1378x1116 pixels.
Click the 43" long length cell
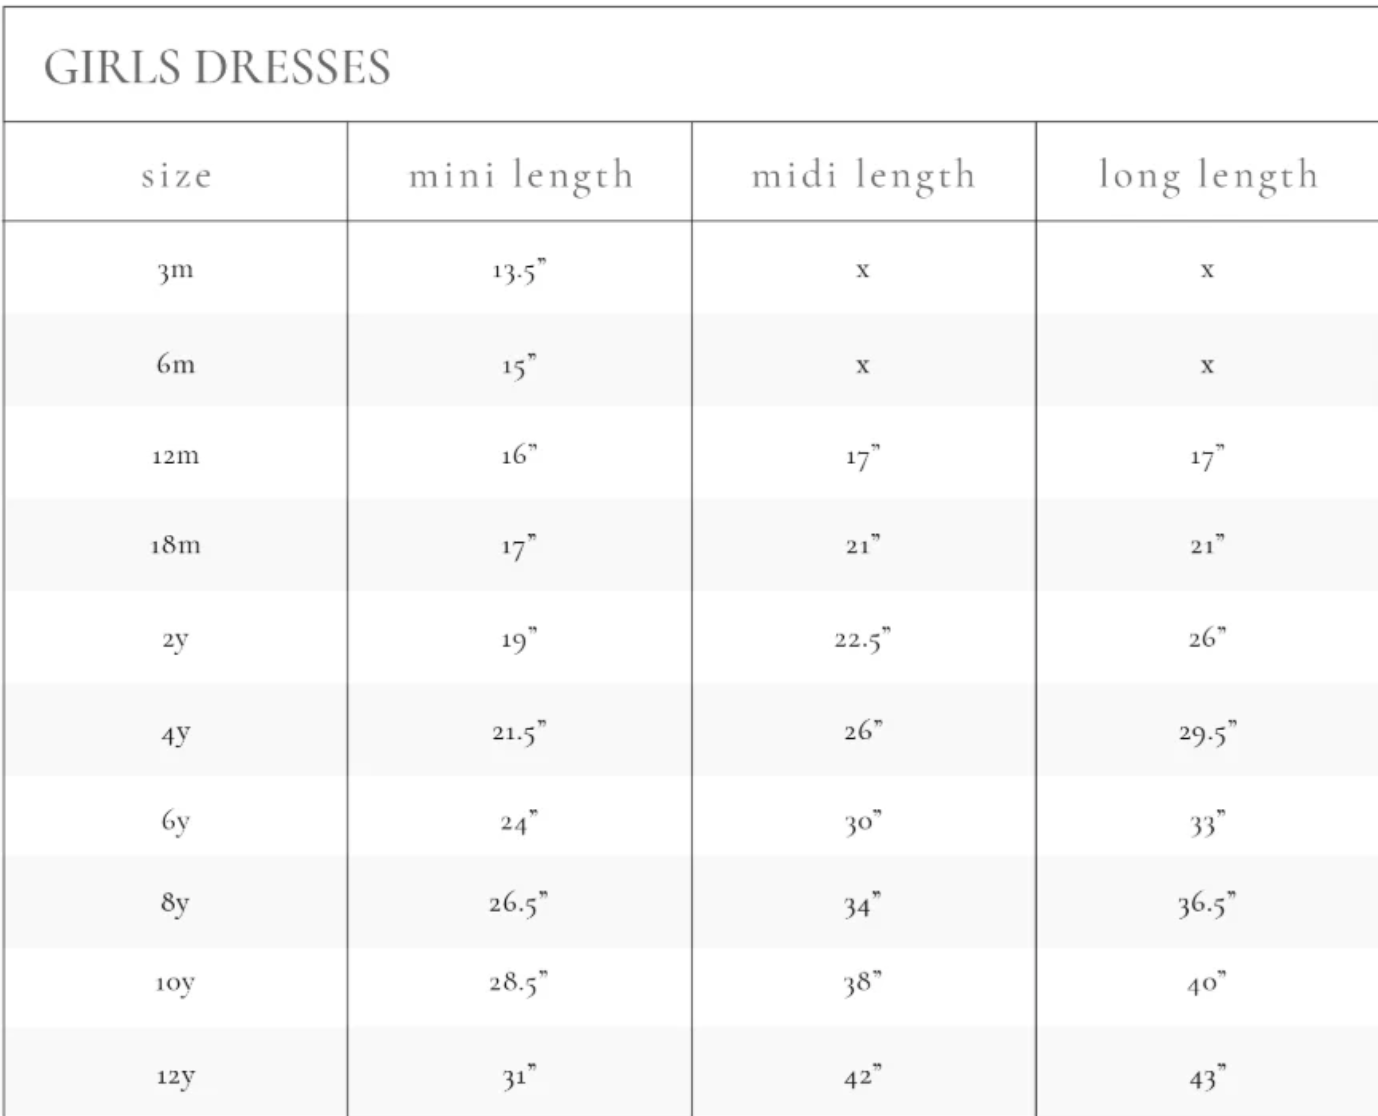pyautogui.click(x=1207, y=1077)
